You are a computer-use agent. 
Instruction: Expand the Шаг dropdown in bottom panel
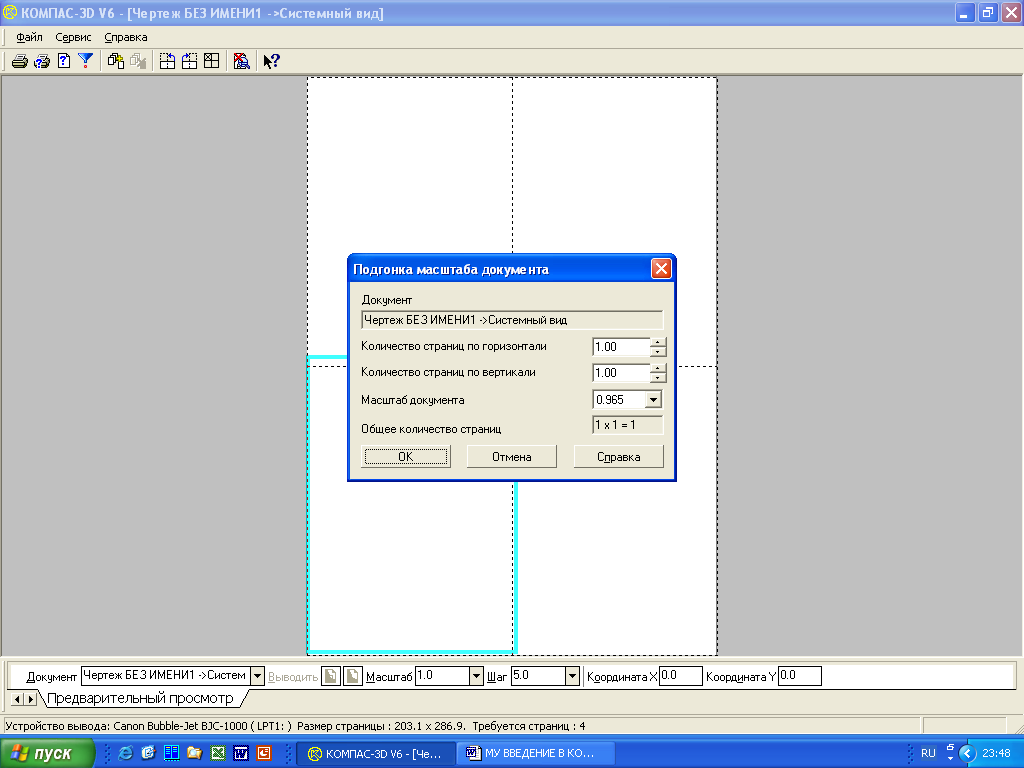pos(572,676)
